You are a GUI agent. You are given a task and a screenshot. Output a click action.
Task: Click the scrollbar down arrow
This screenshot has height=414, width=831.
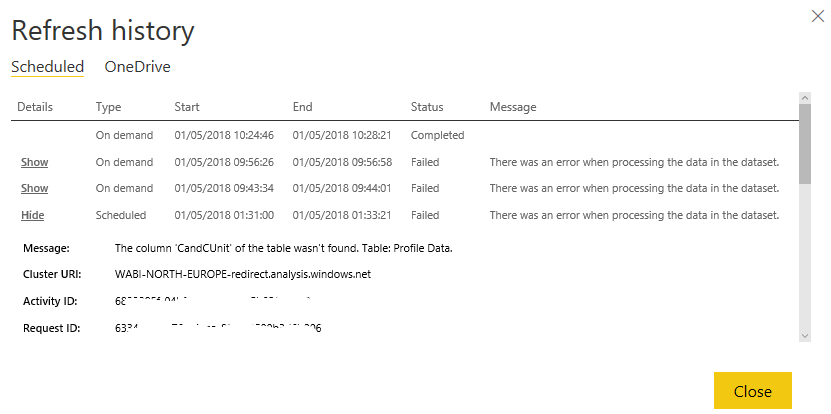(x=804, y=336)
